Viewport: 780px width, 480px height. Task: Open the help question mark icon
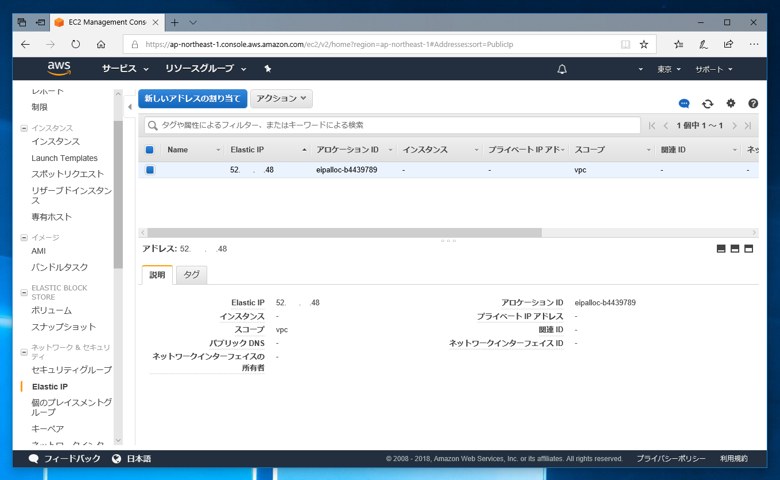[753, 103]
